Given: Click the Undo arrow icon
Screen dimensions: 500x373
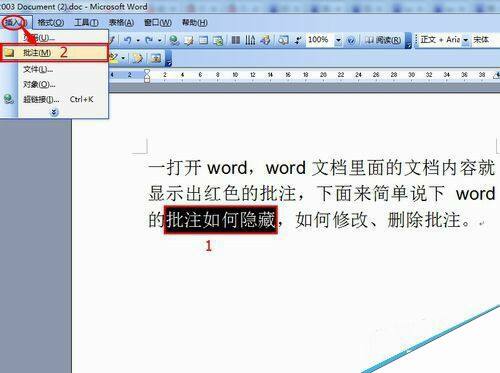Looking at the screenshot, I should click(x=128, y=40).
